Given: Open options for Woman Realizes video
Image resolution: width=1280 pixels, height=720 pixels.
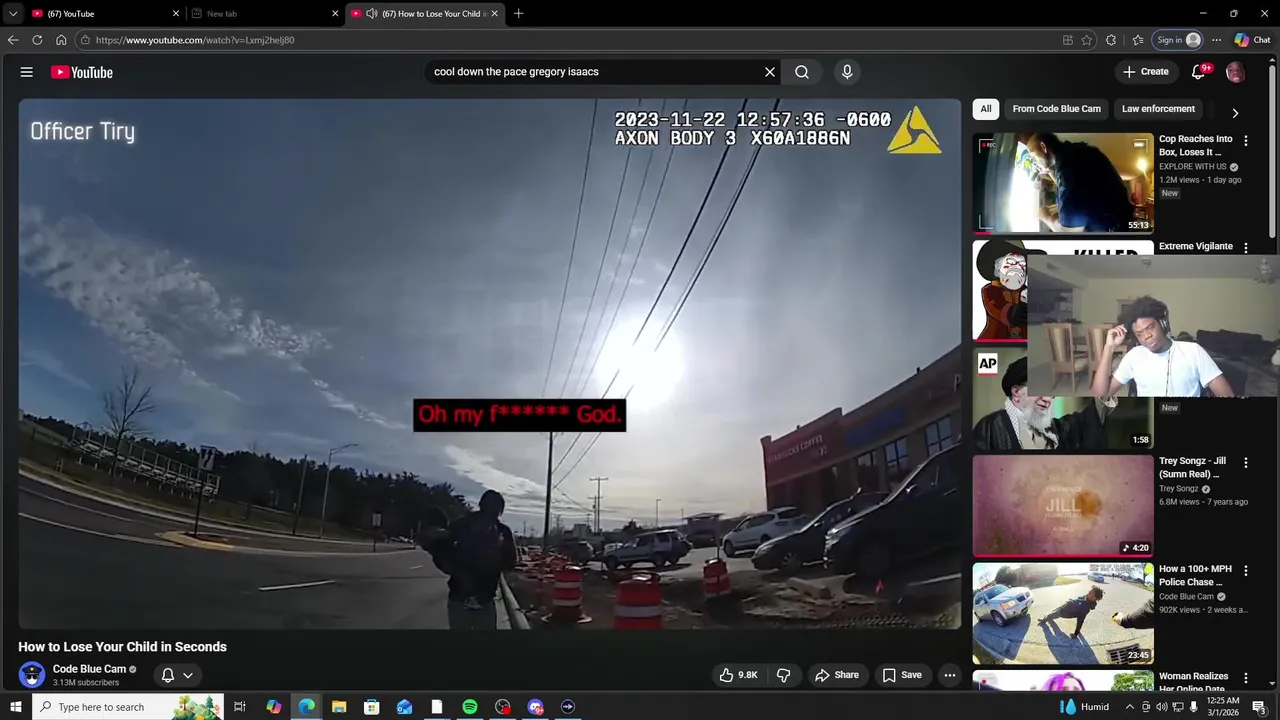Looking at the screenshot, I should pyautogui.click(x=1246, y=678).
